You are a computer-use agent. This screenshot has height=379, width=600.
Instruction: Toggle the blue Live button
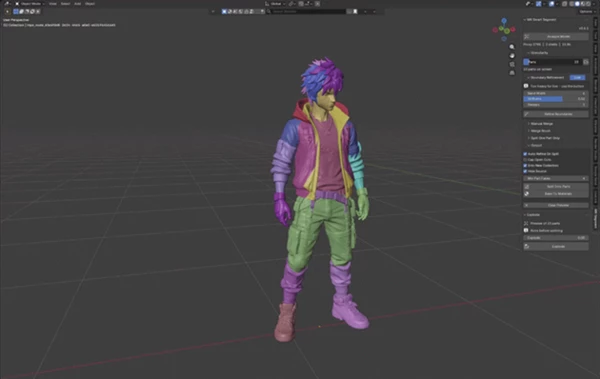click(x=577, y=77)
